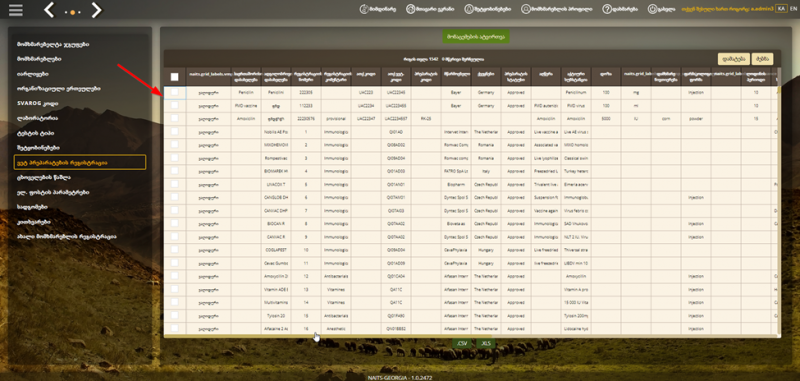This screenshot has height=381, width=800.
Task: Tick the checkbox for the Amoxicilin 5000 IU row
Action: coord(174,118)
